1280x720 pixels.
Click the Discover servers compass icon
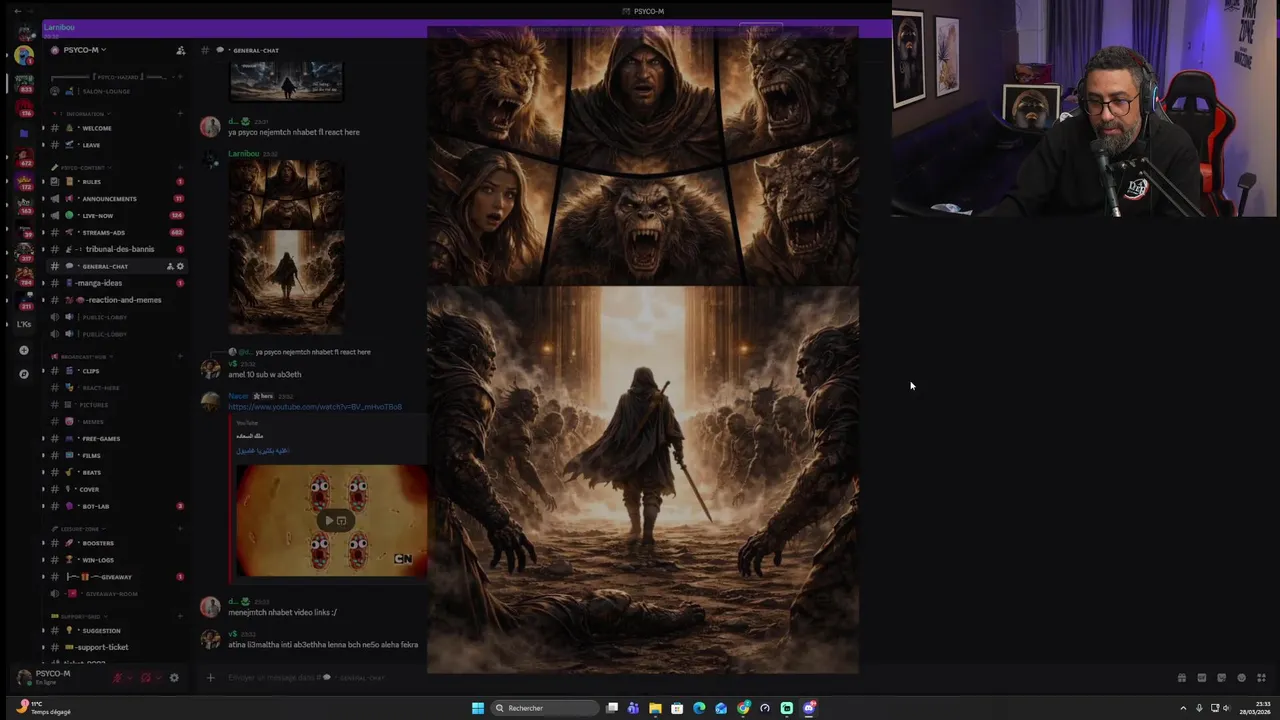pyautogui.click(x=24, y=374)
